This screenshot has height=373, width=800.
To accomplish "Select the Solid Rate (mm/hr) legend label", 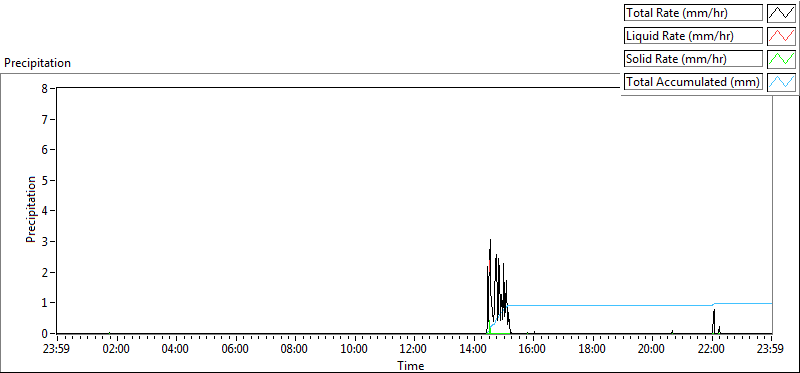I will 693,59.
